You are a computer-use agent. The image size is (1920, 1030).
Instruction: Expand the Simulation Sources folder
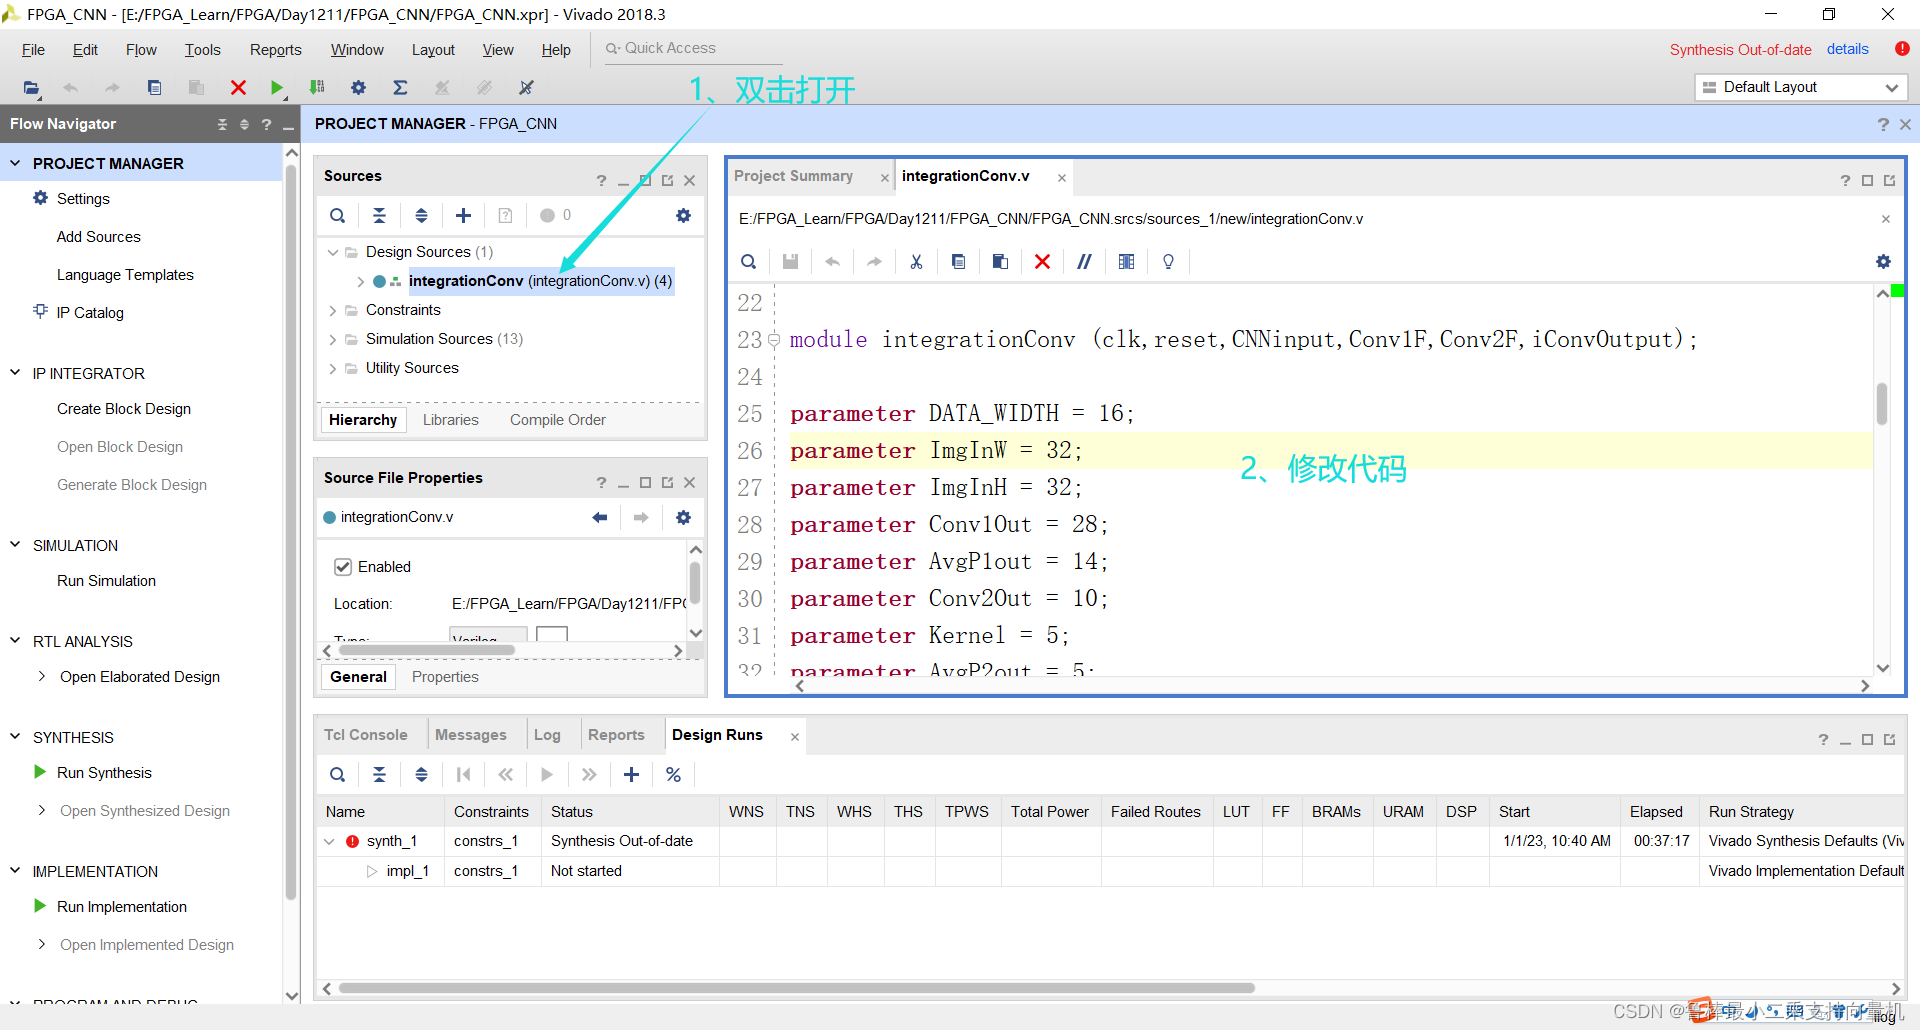click(333, 339)
